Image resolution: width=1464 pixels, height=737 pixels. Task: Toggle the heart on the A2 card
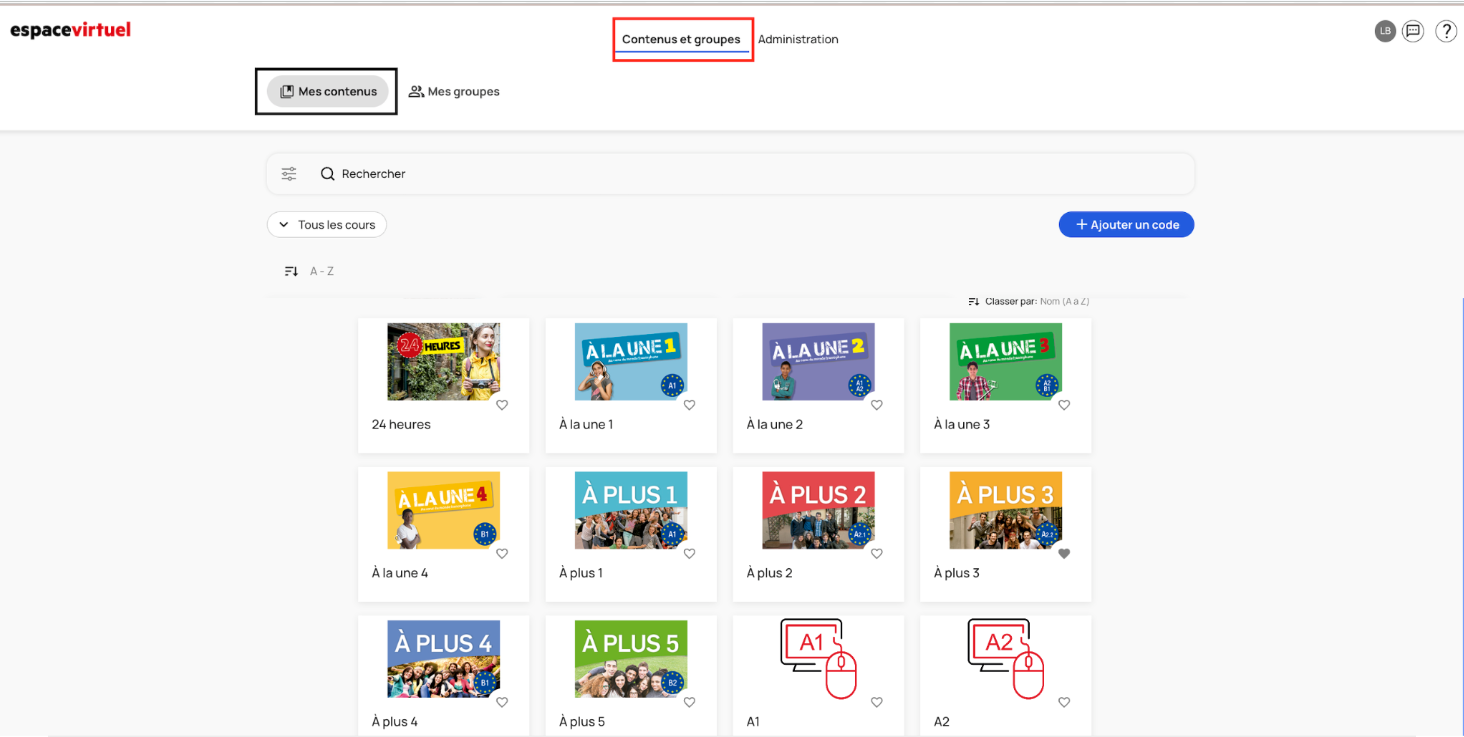click(x=1064, y=702)
